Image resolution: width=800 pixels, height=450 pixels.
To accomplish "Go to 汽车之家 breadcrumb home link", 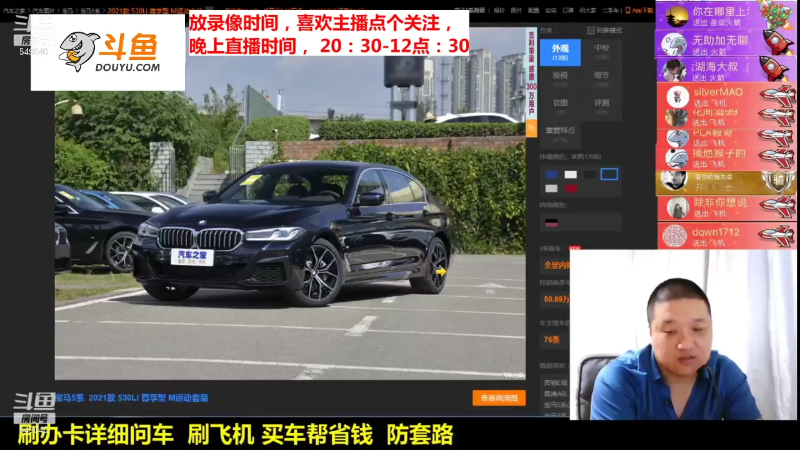I will [14, 10].
